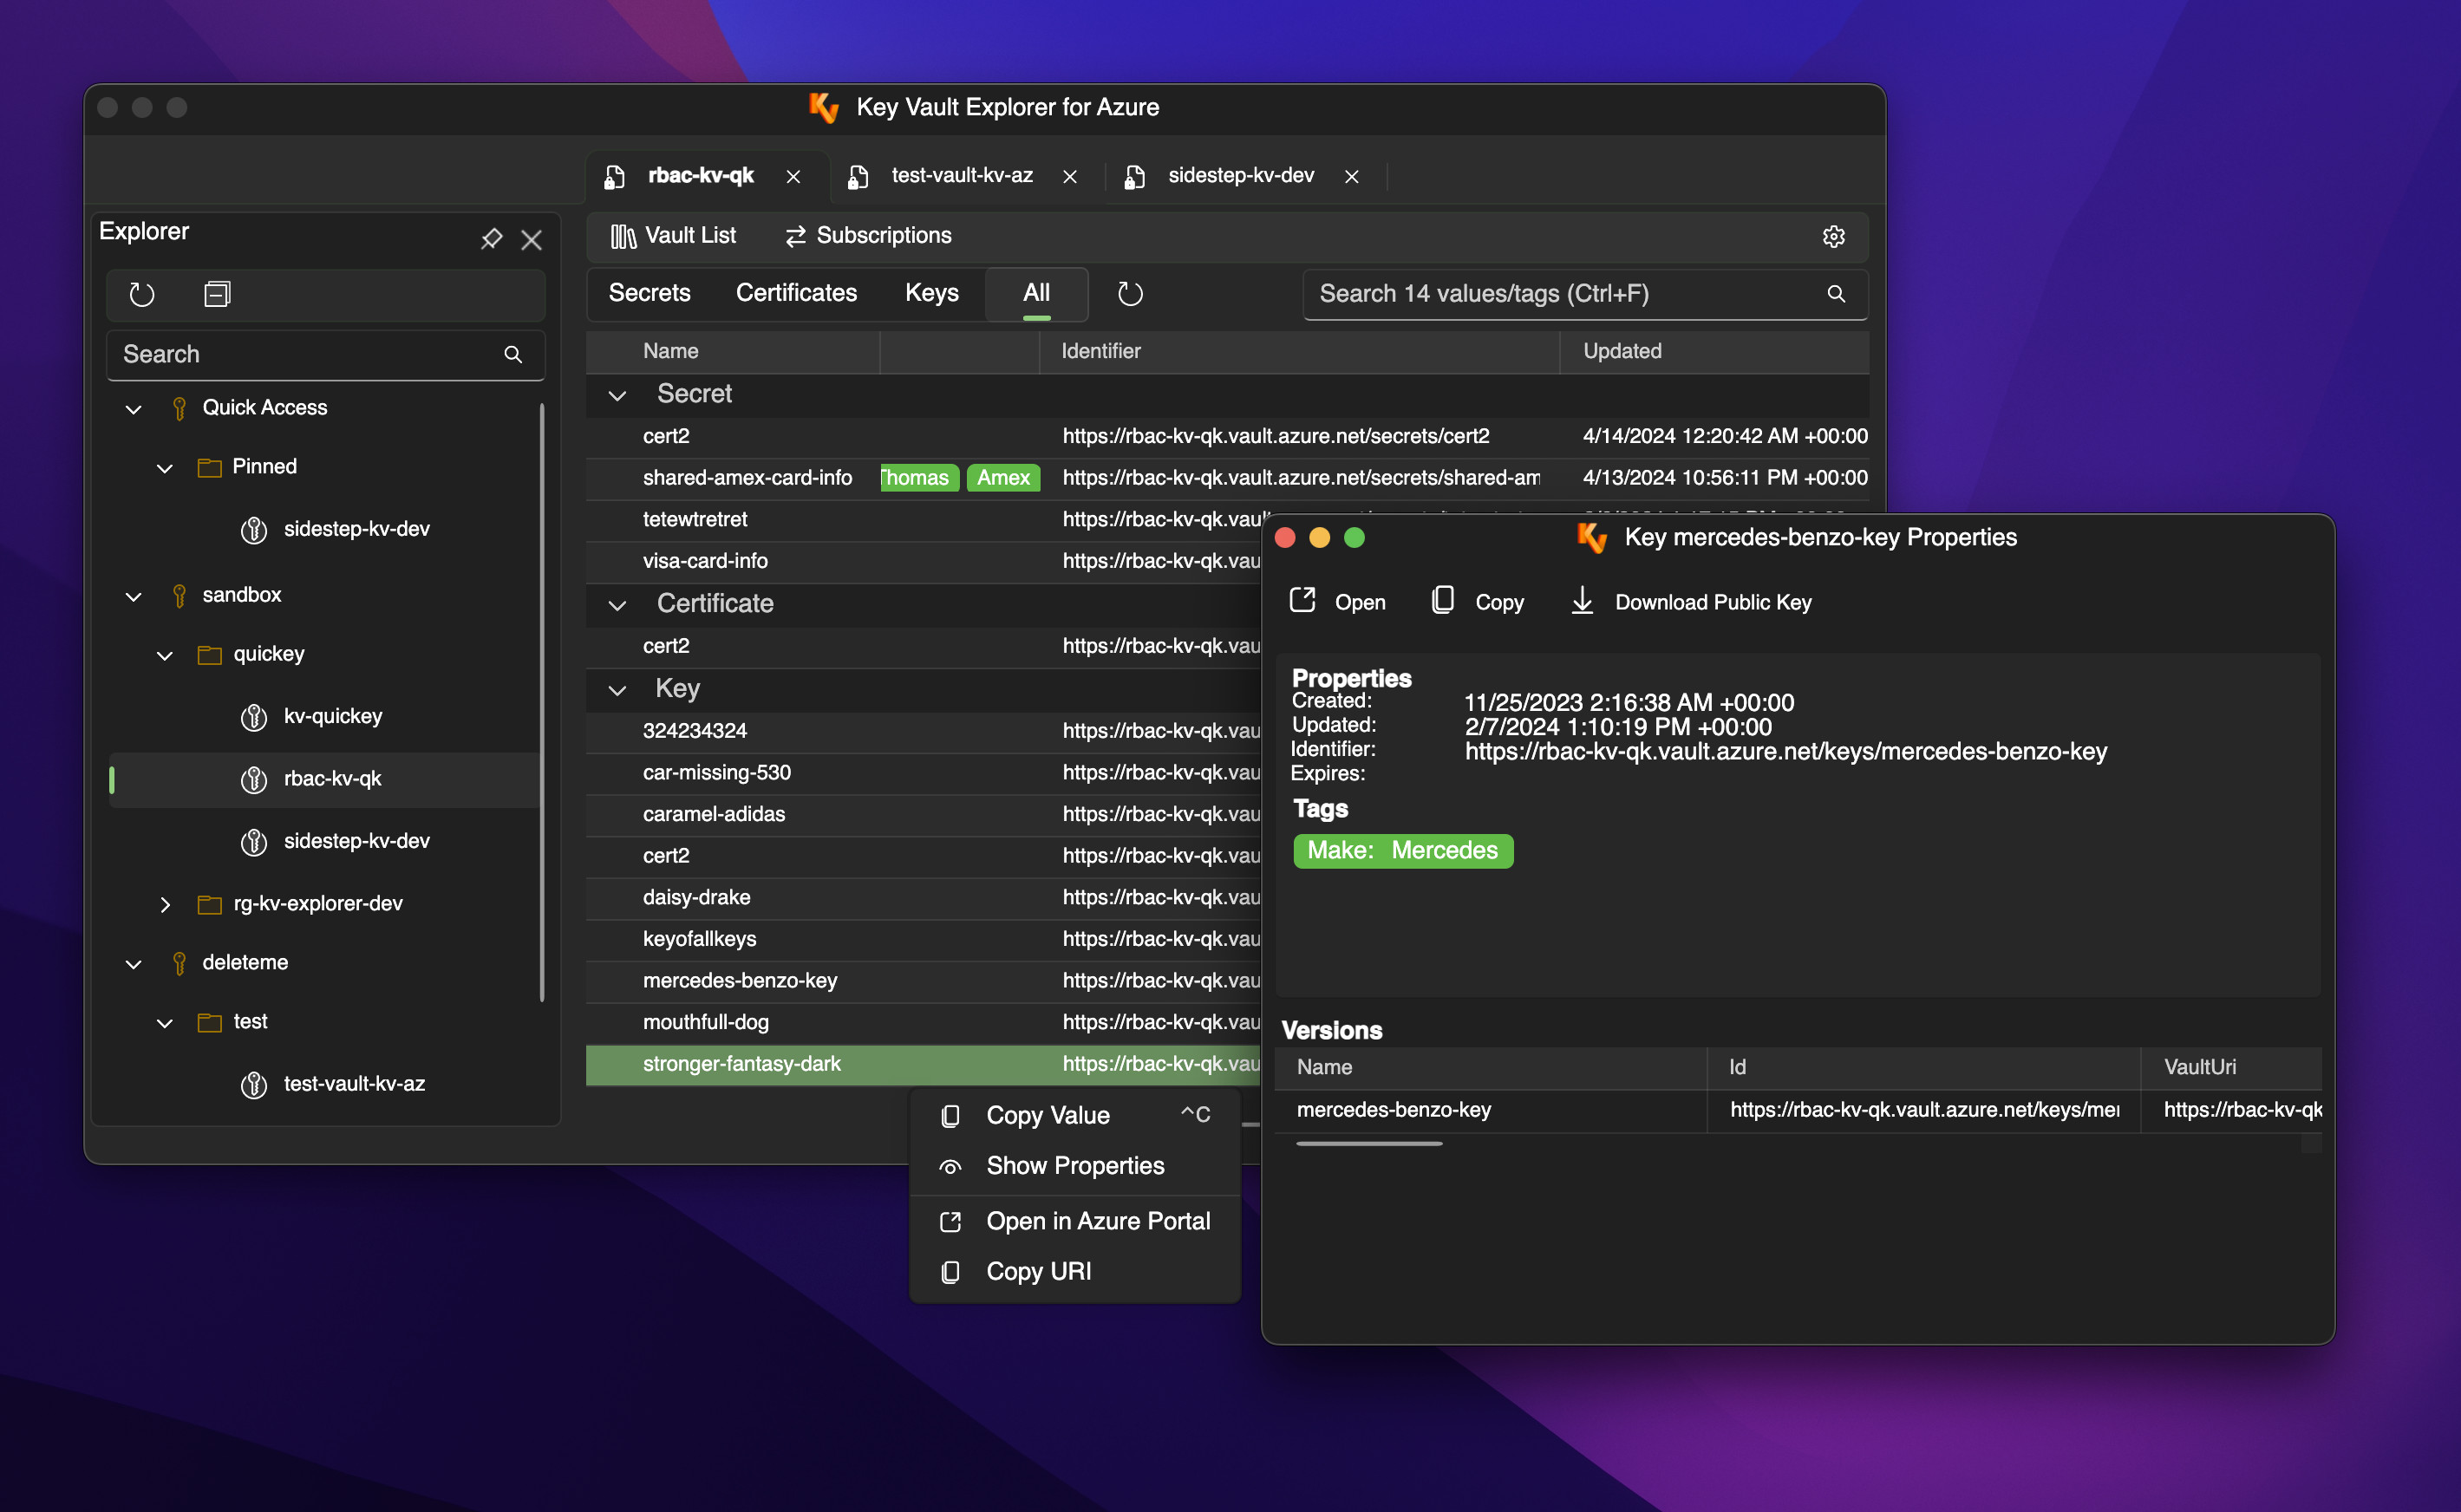The height and width of the screenshot is (1512, 2461).
Task: Click the Subscriptions button
Action: [x=868, y=236]
